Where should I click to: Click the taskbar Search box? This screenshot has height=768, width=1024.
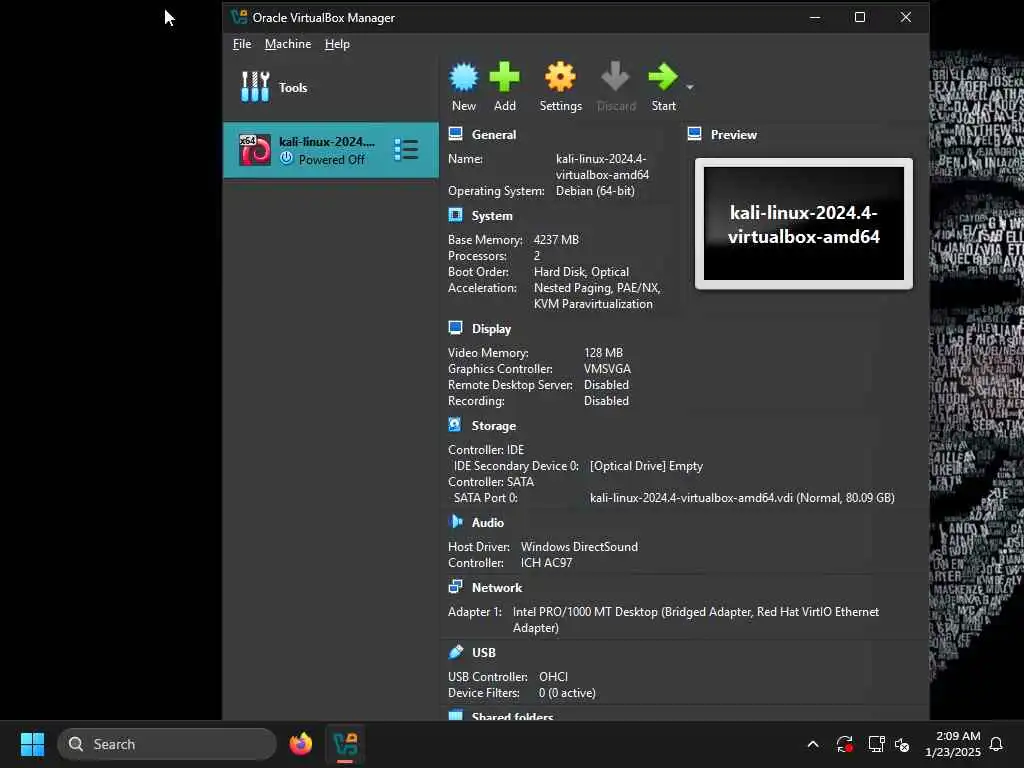[167, 744]
